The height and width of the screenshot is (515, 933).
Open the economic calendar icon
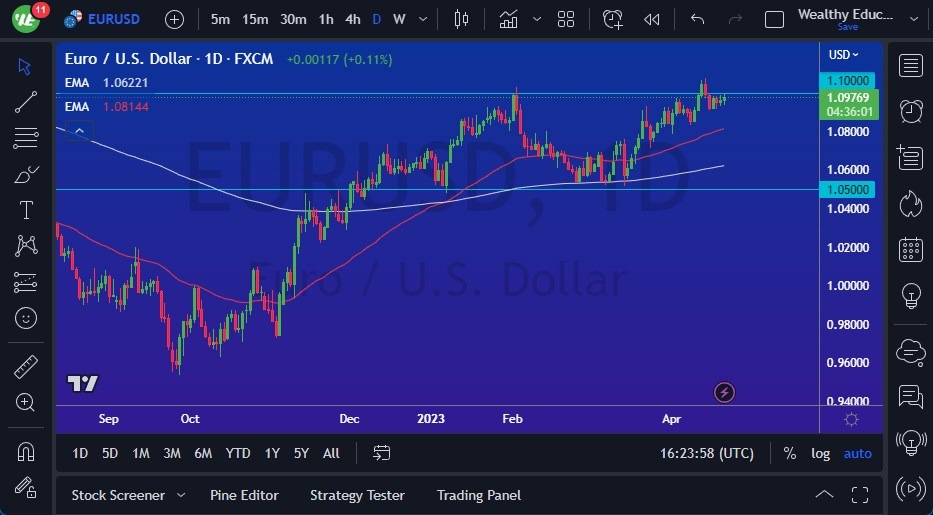[x=910, y=249]
